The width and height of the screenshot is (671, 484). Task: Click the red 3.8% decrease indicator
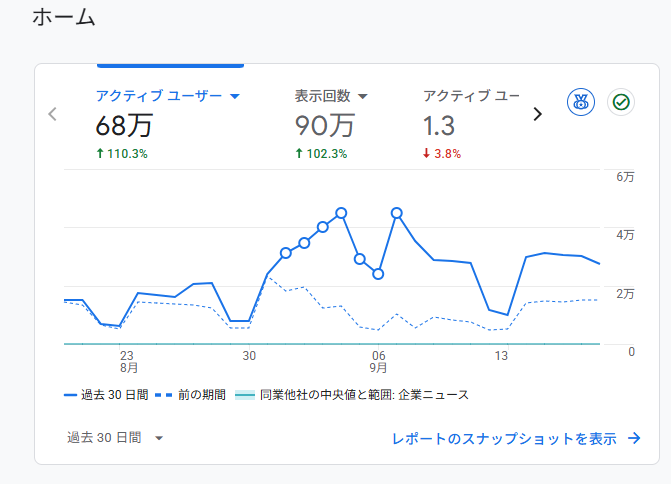coord(442,154)
